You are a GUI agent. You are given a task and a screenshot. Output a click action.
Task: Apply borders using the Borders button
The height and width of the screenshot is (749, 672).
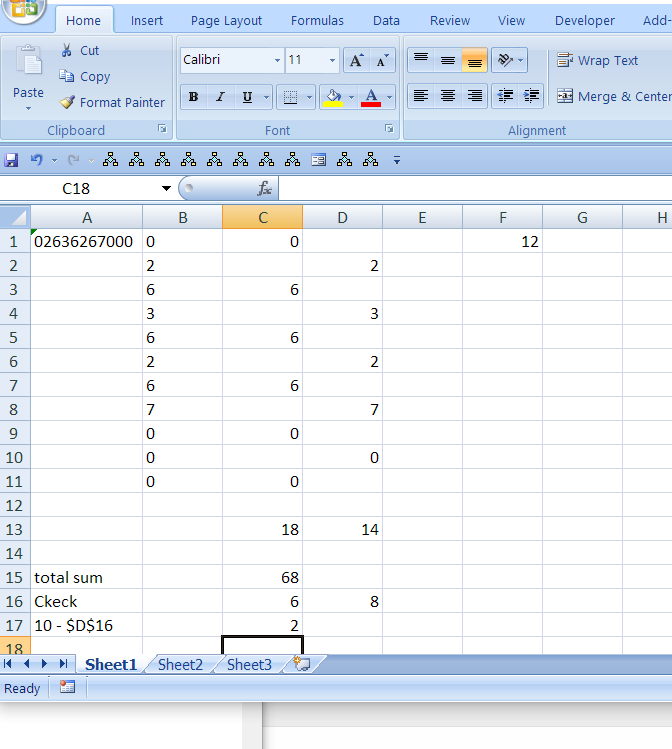[x=290, y=97]
